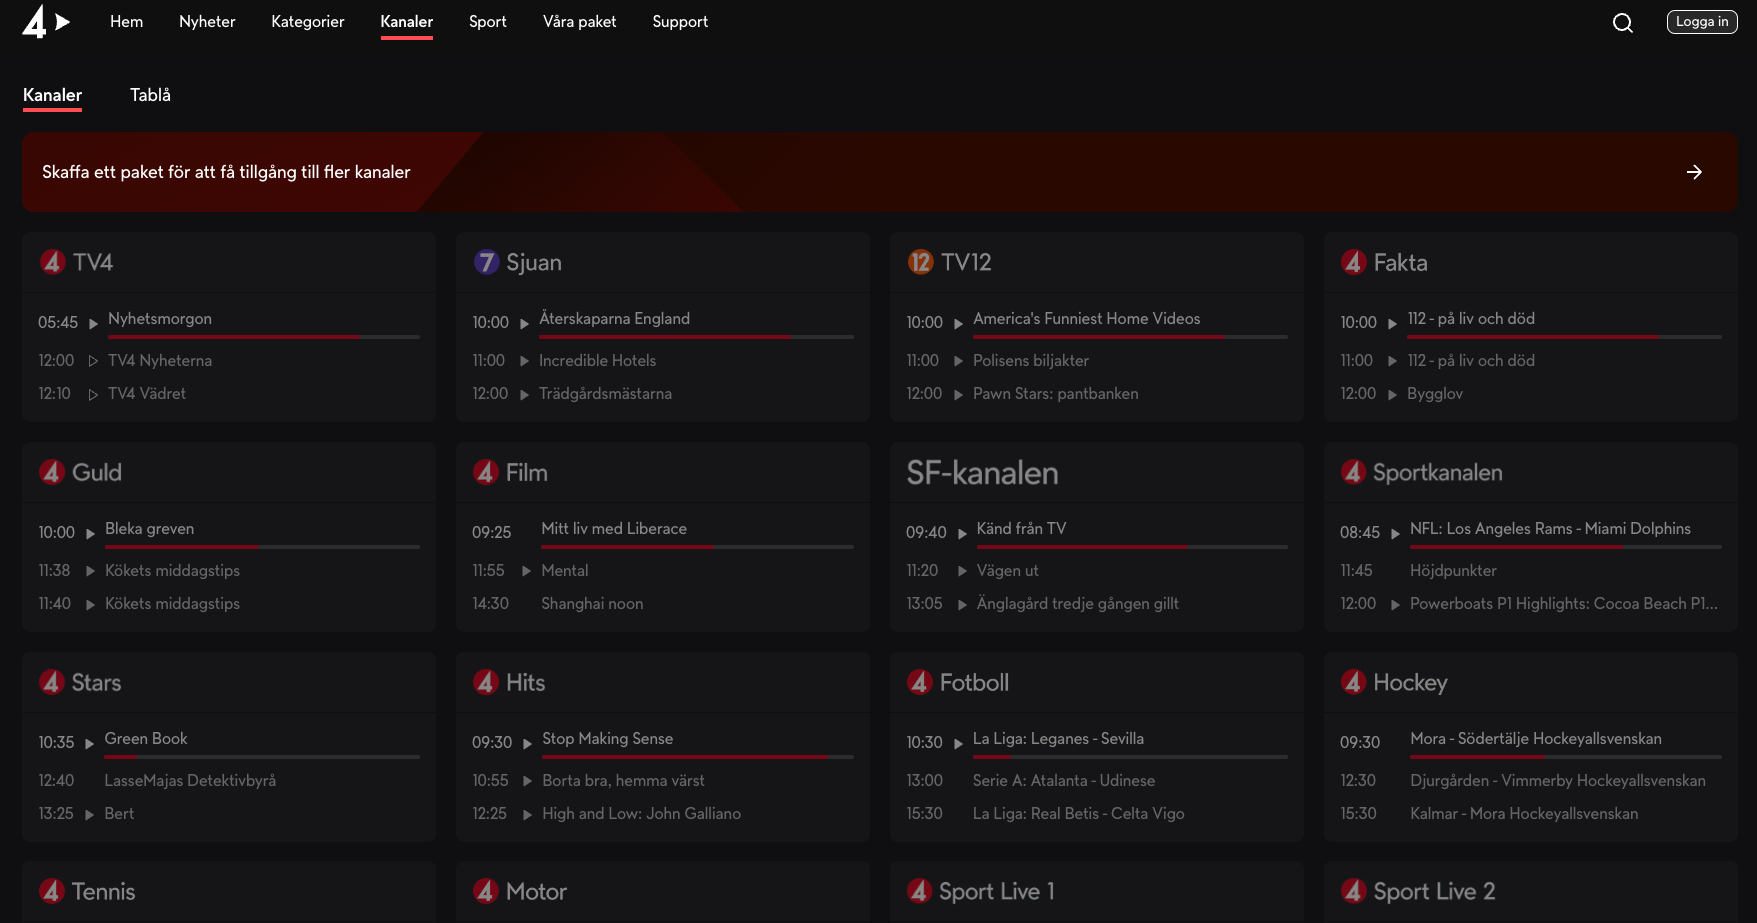This screenshot has width=1757, height=923.
Task: Select the Fakta channel icon
Action: [x=1354, y=262]
